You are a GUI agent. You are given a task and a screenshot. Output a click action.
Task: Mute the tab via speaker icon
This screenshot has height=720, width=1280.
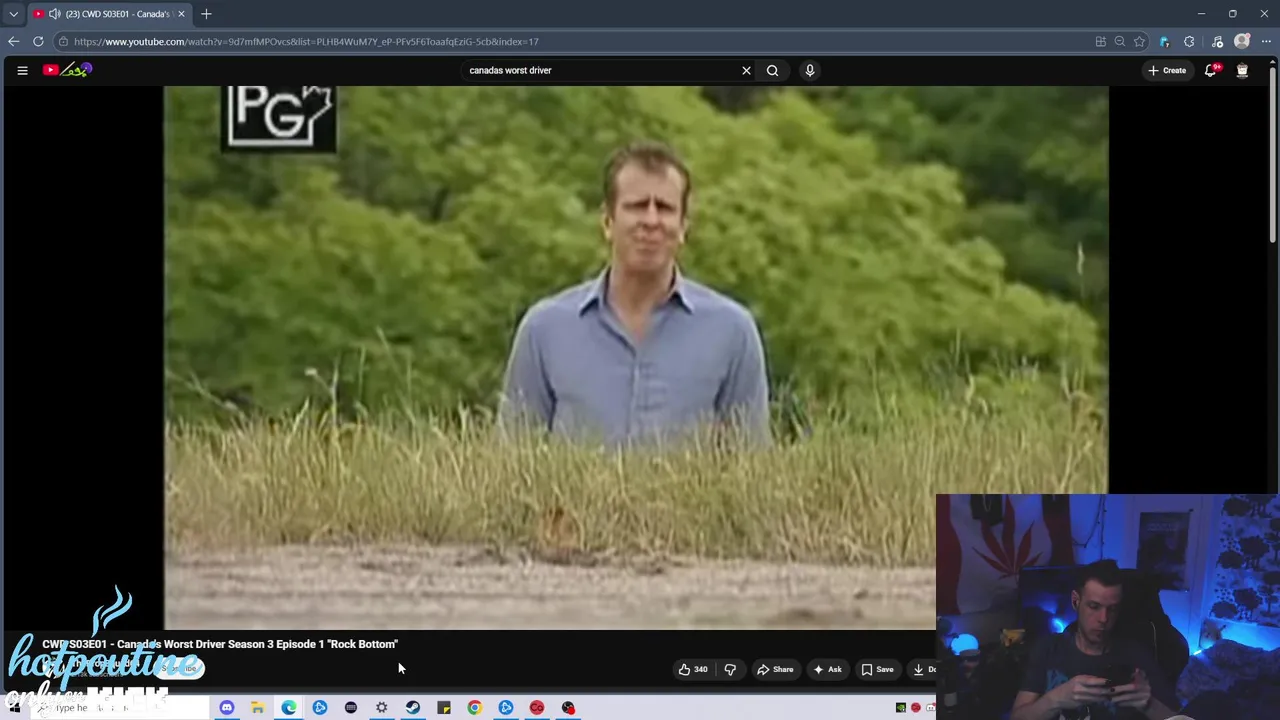(54, 14)
